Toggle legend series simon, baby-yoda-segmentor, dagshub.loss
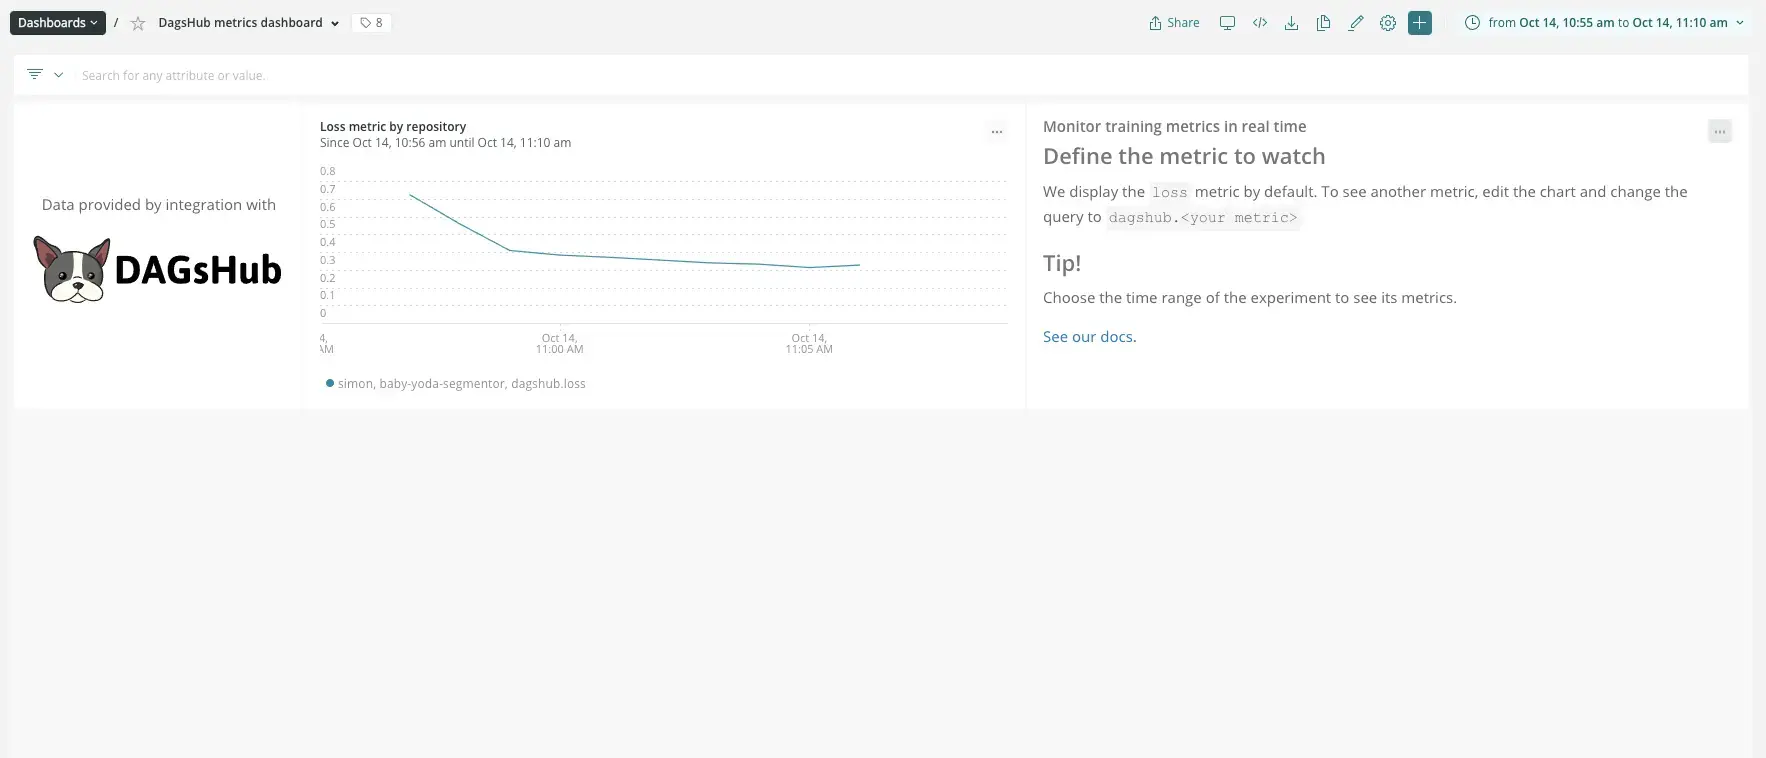This screenshot has height=758, width=1766. (x=456, y=384)
